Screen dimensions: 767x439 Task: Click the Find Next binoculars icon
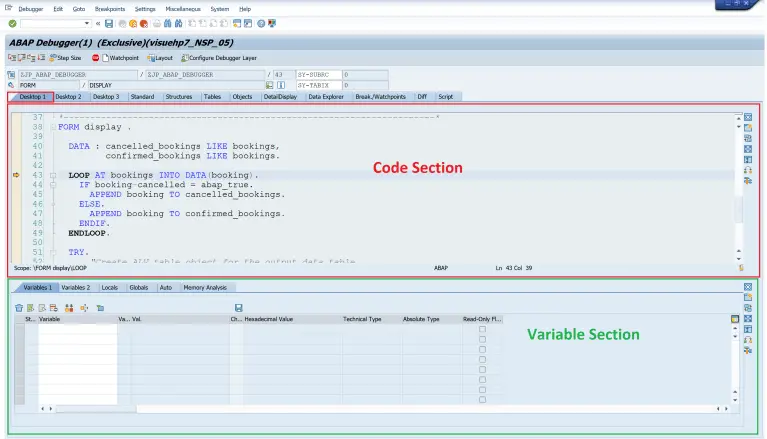(x=179, y=23)
